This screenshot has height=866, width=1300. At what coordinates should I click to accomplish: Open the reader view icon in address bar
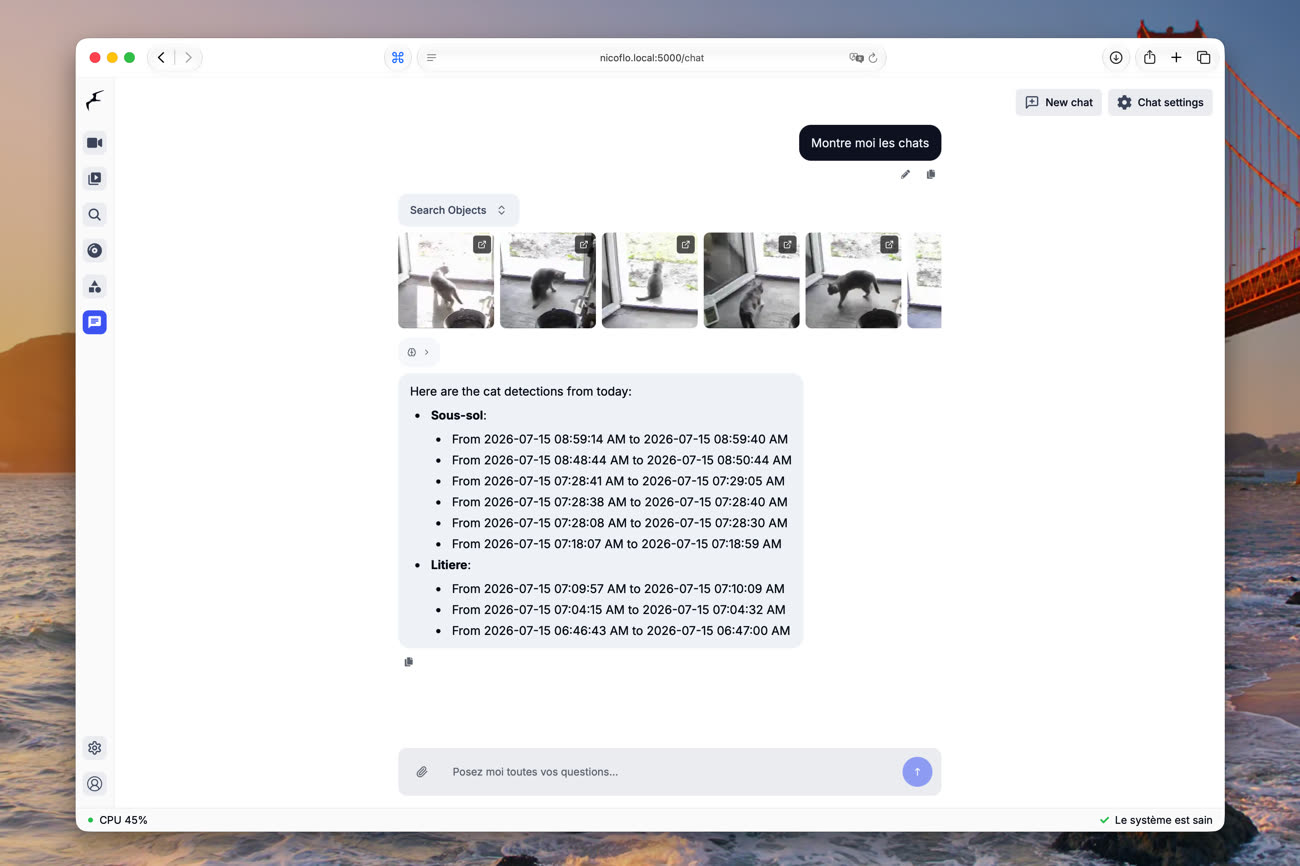click(432, 58)
